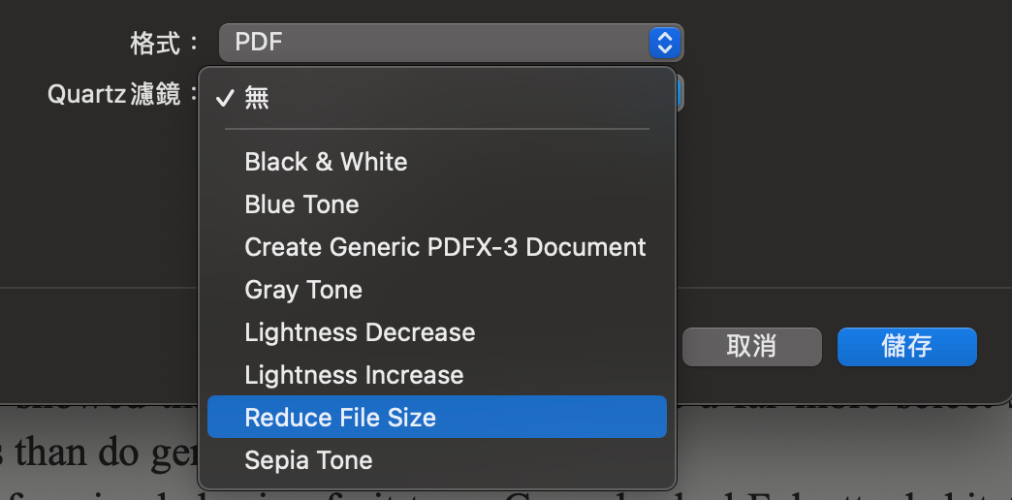Viewport: 1012px width, 500px height.
Task: Pick Create Generic PDFX-3 Document
Action: click(445, 247)
